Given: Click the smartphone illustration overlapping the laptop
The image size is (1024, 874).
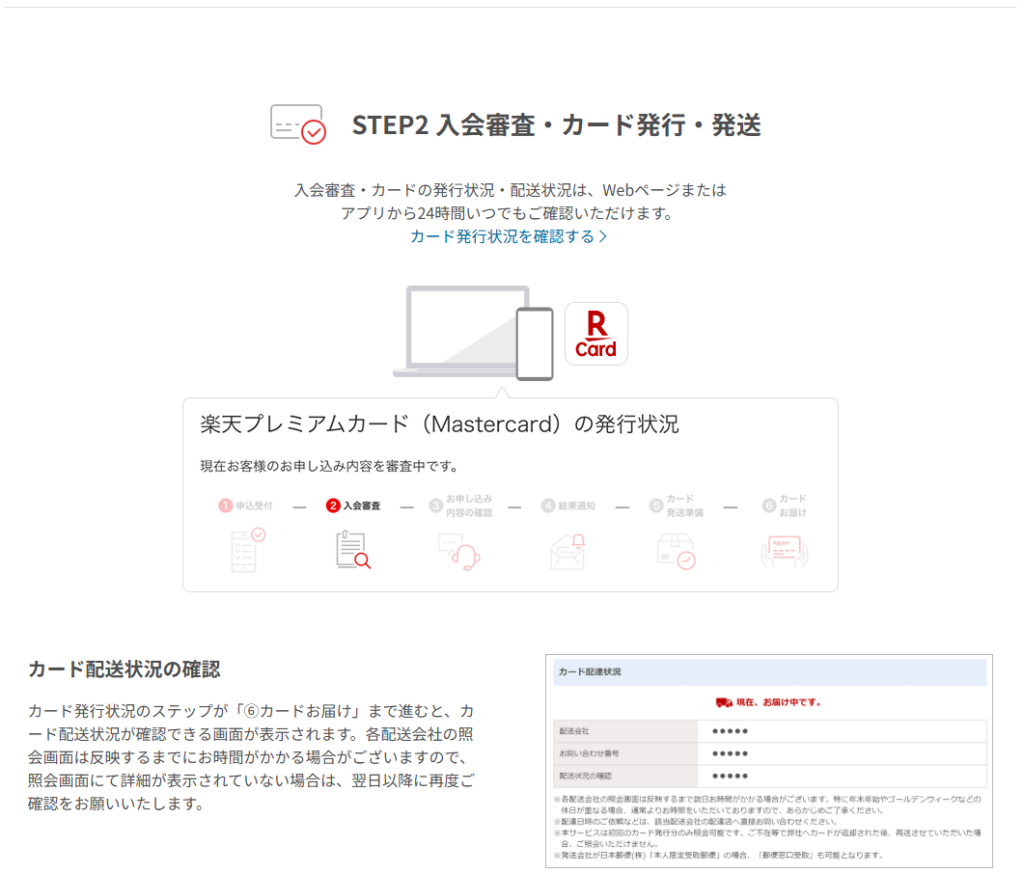Looking at the screenshot, I should (535, 344).
